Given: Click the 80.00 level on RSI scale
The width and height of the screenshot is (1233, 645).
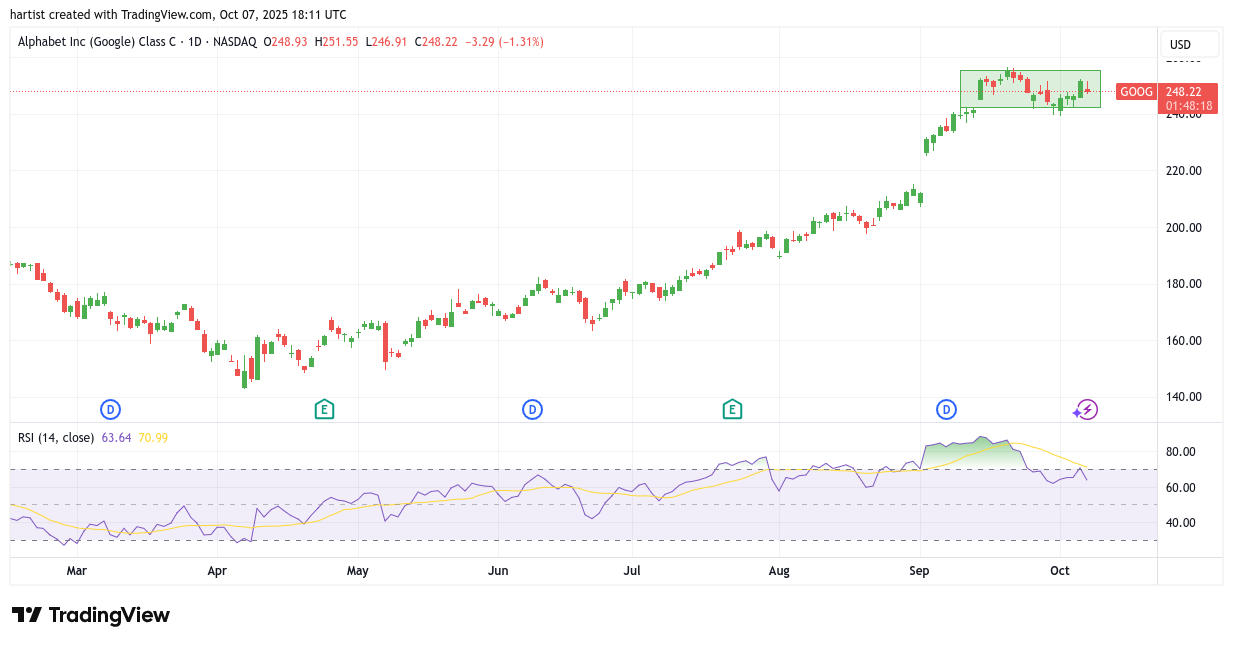Looking at the screenshot, I should click(x=1180, y=452).
